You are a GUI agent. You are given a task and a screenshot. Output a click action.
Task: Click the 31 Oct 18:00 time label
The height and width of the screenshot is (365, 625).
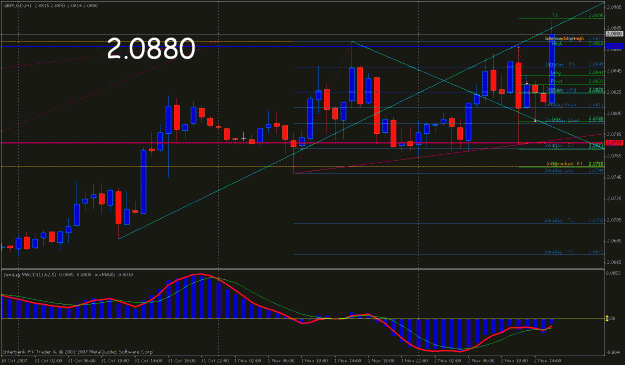(182, 361)
